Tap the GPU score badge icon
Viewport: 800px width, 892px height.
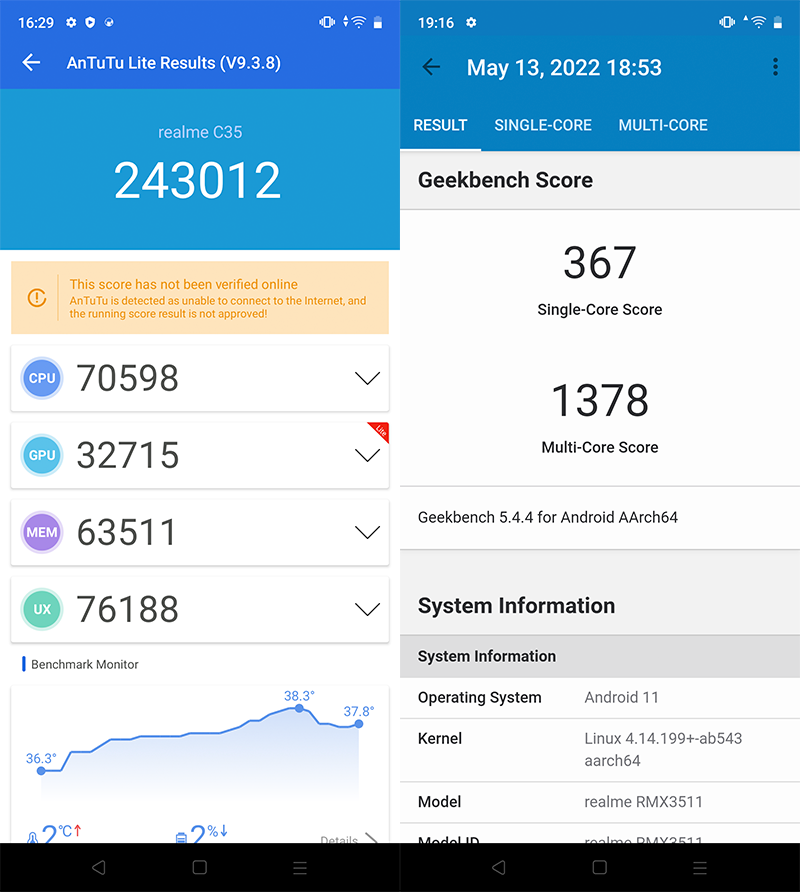coord(42,455)
